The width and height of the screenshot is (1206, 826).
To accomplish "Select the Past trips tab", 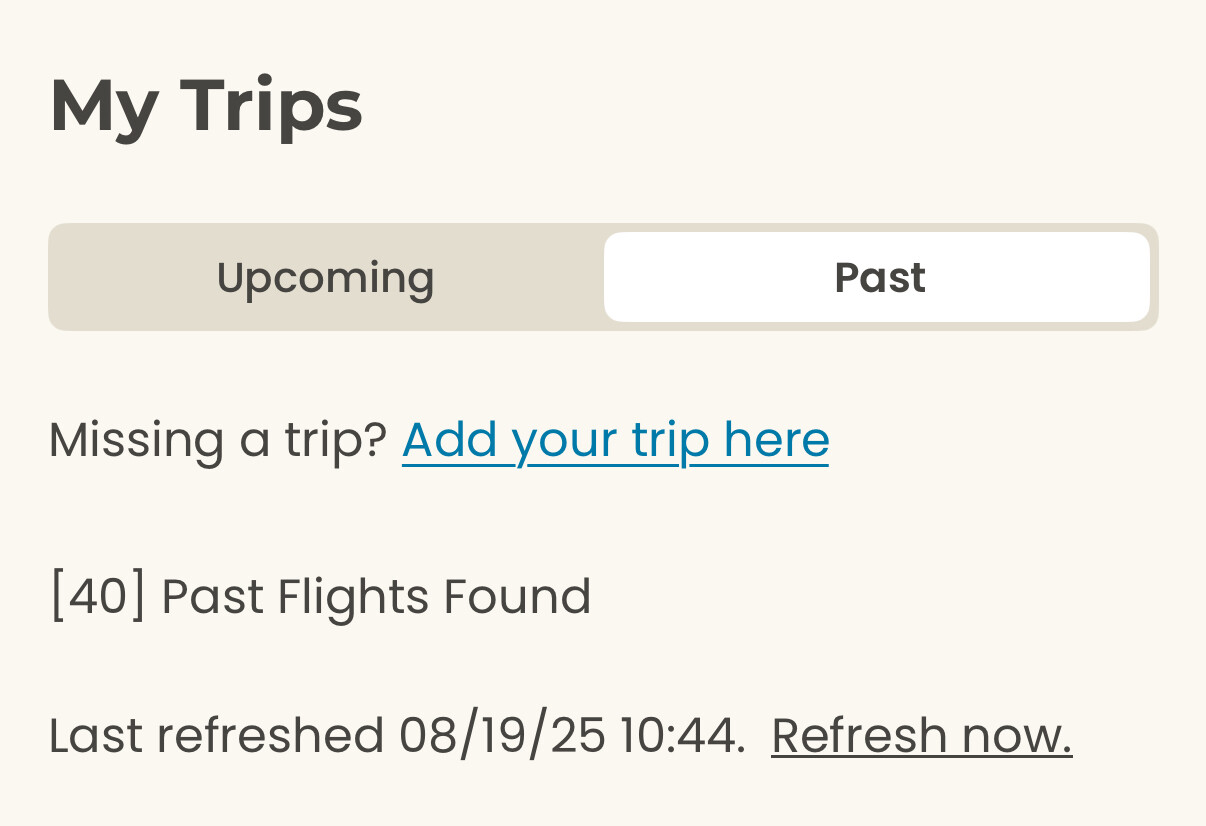I will click(x=878, y=278).
